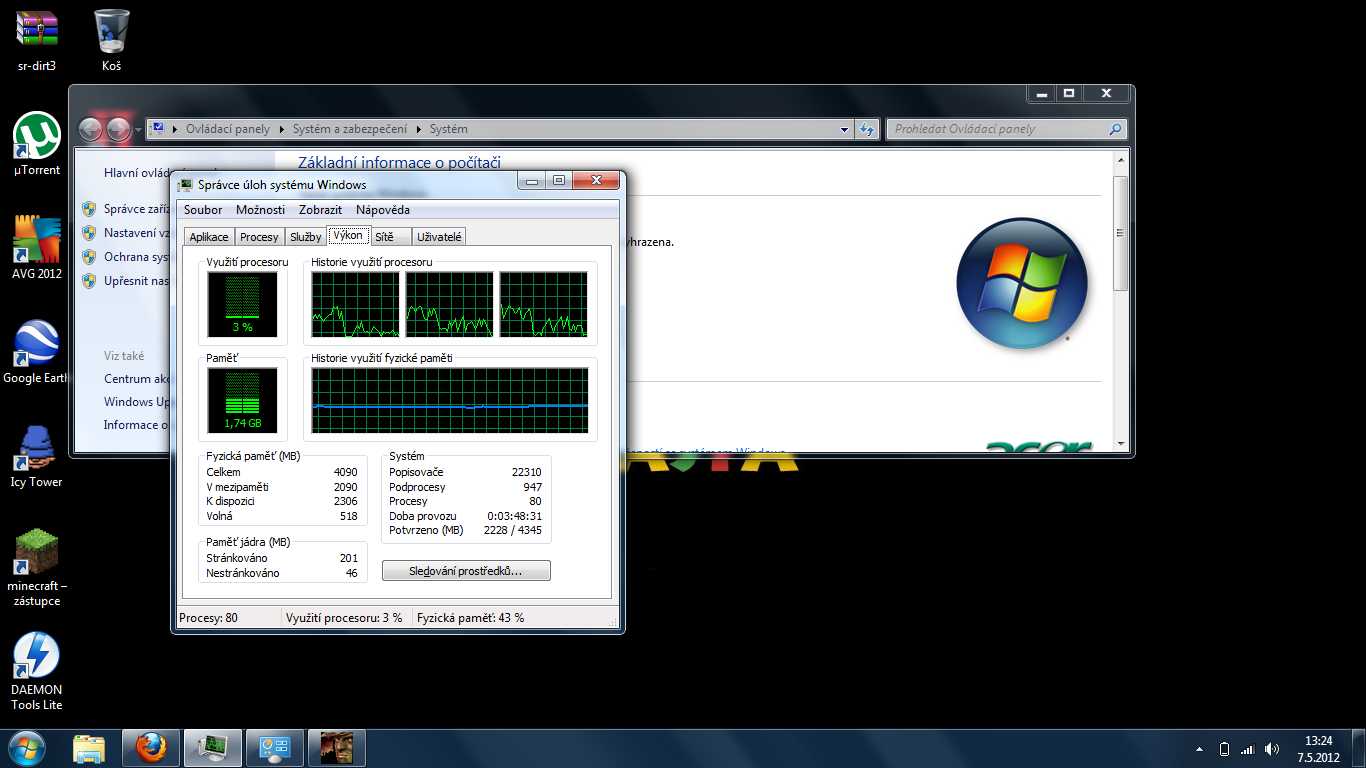Image resolution: width=1366 pixels, height=768 pixels.
Task: Open the Nastavení vz link
Action: coord(137,233)
